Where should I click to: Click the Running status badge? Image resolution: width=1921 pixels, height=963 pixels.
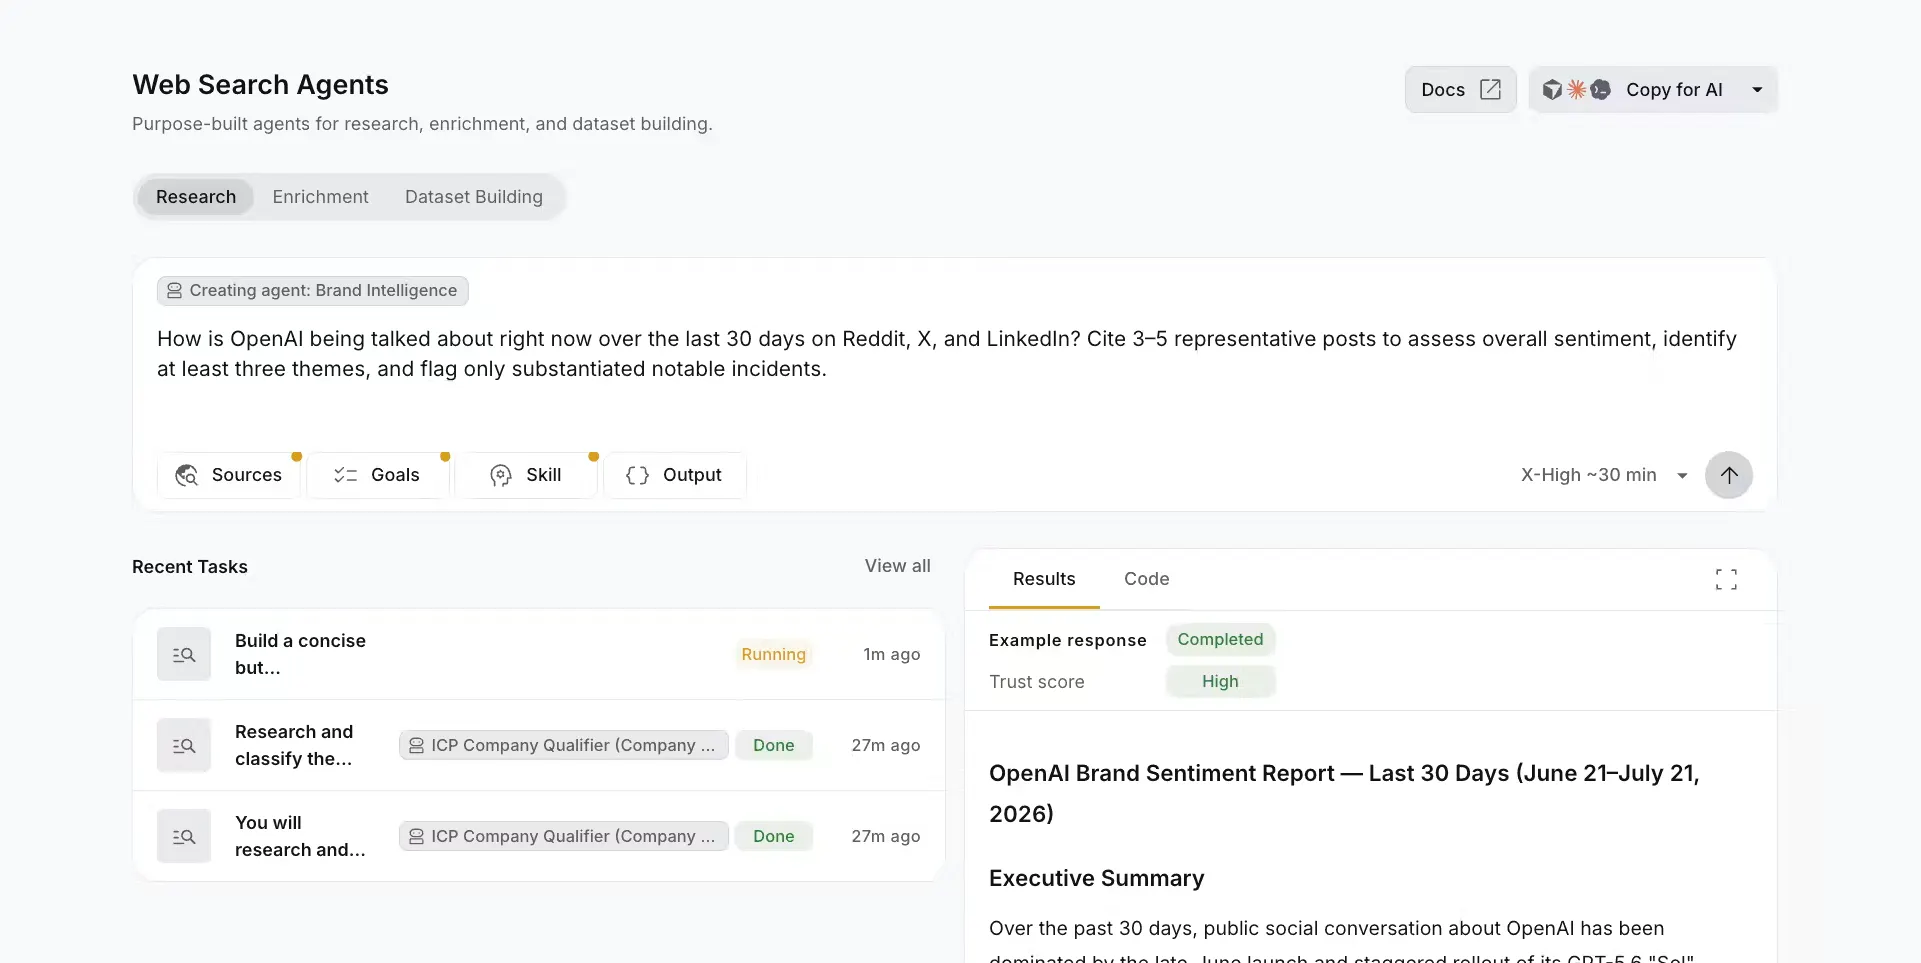point(773,654)
